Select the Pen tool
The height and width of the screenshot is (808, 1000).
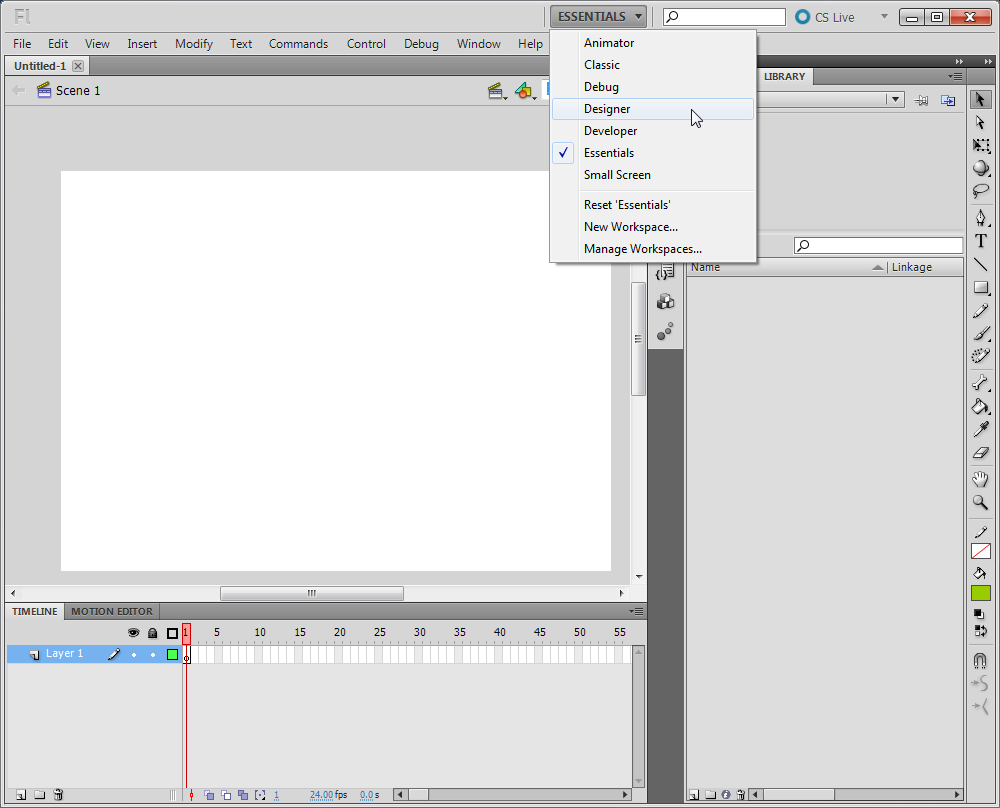click(980, 217)
